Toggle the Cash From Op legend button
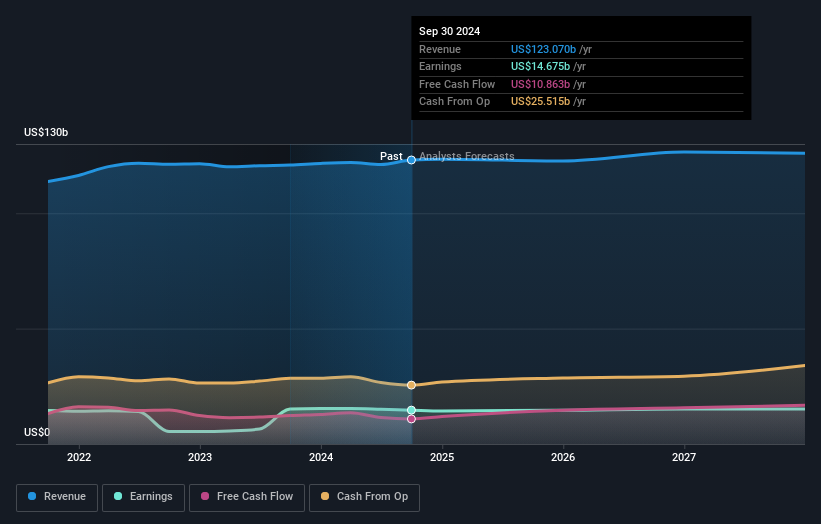This screenshot has width=821, height=524. pos(364,497)
